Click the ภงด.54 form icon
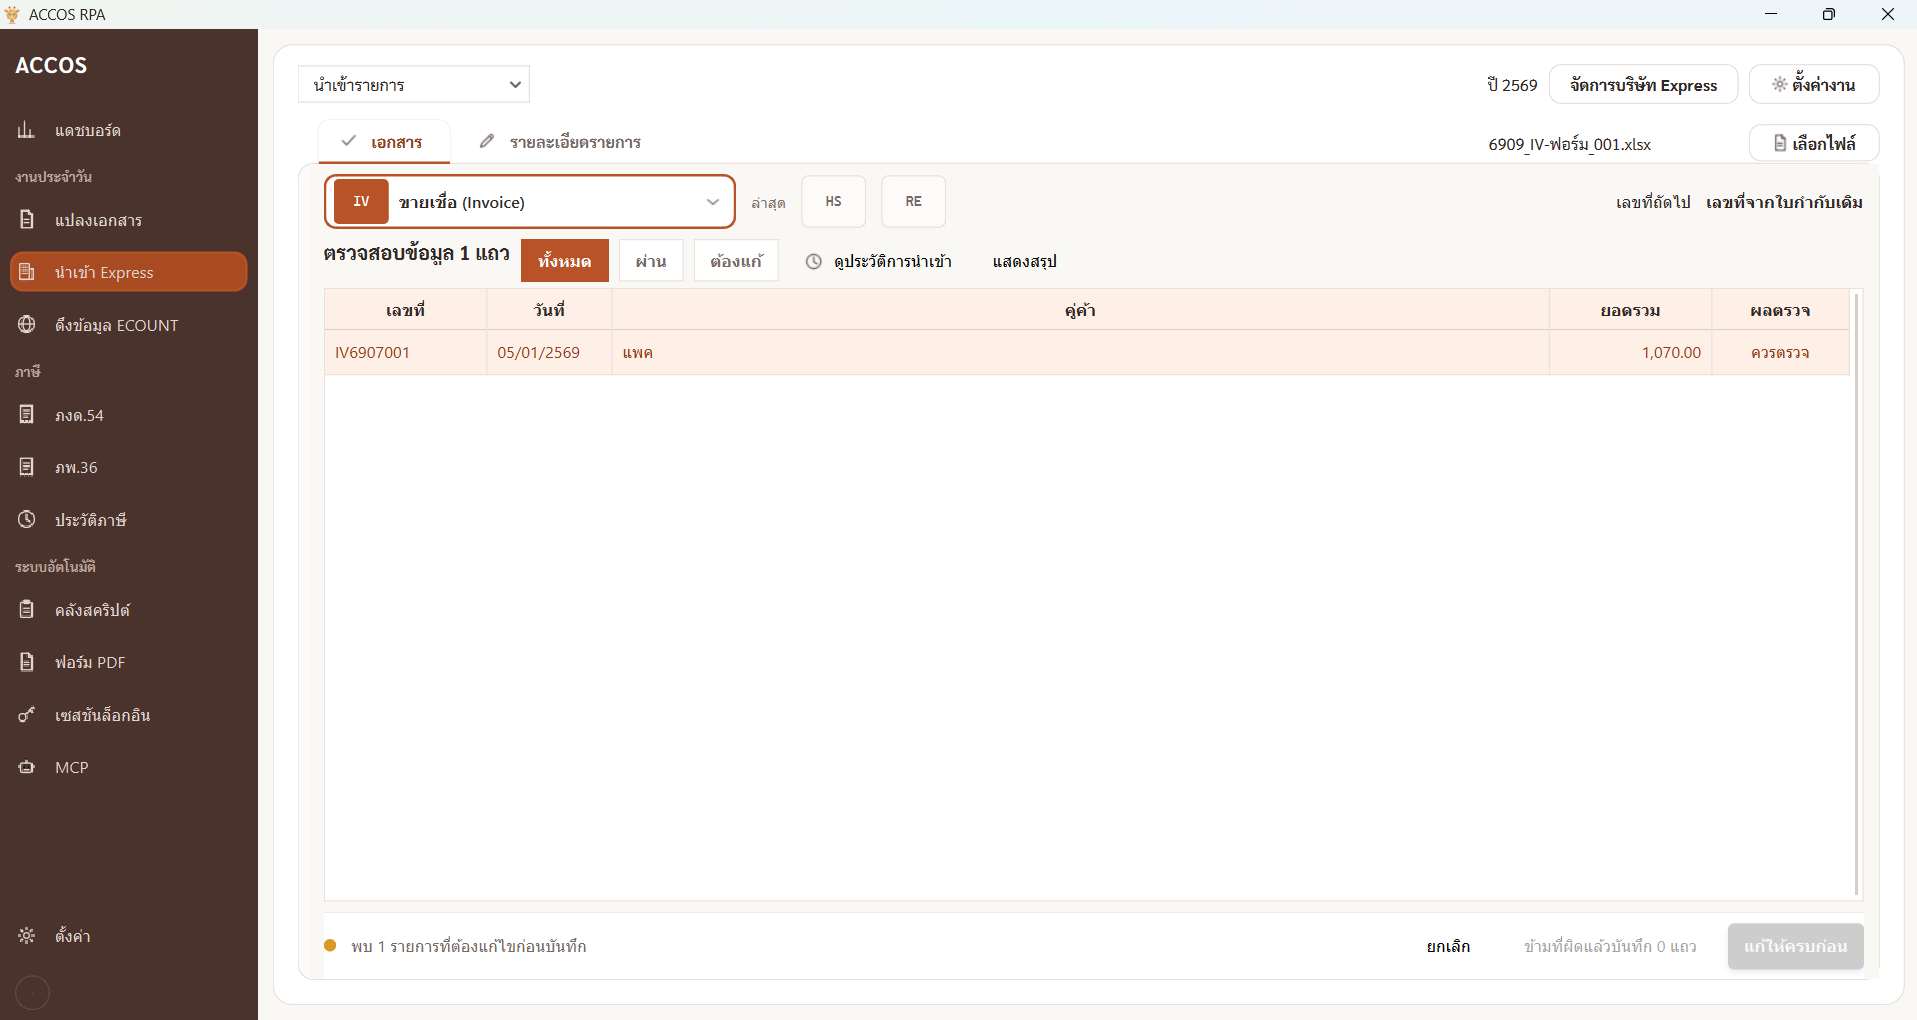This screenshot has width=1917, height=1020. pos(27,414)
